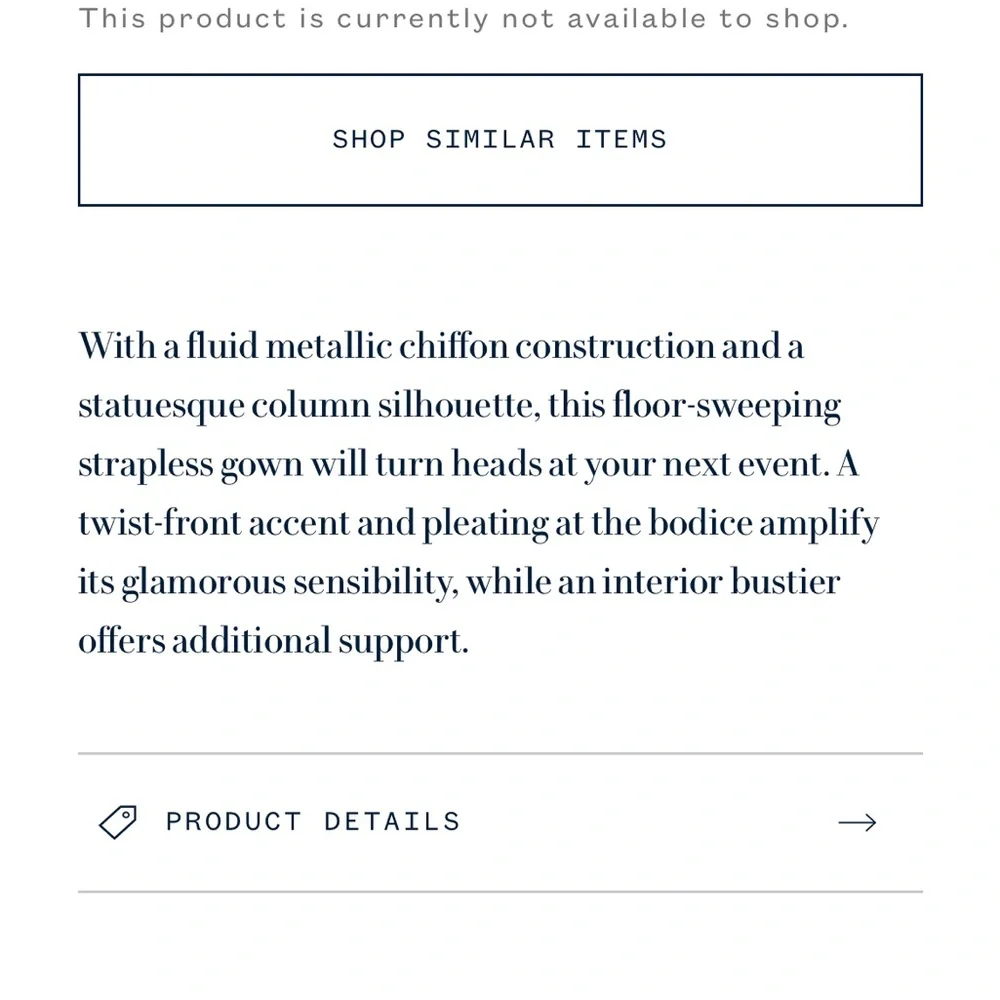Screen dimensions: 1000x1000
Task: Click the divider line above Product Details
Action: pos(500,754)
